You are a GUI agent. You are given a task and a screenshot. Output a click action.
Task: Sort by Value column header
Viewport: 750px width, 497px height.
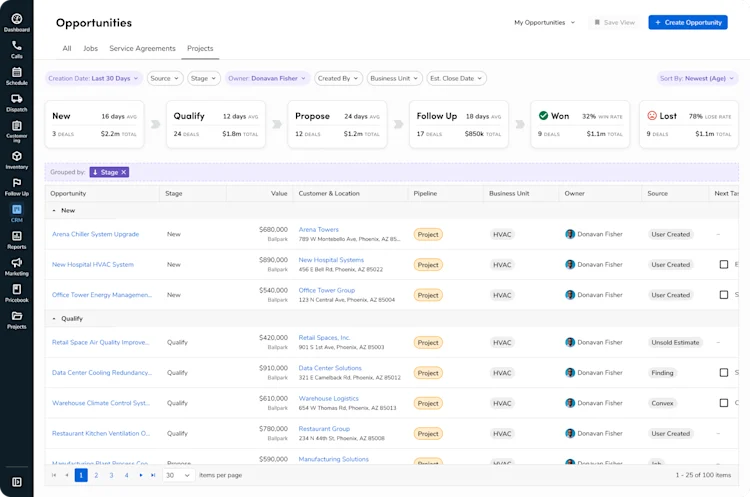[279, 193]
